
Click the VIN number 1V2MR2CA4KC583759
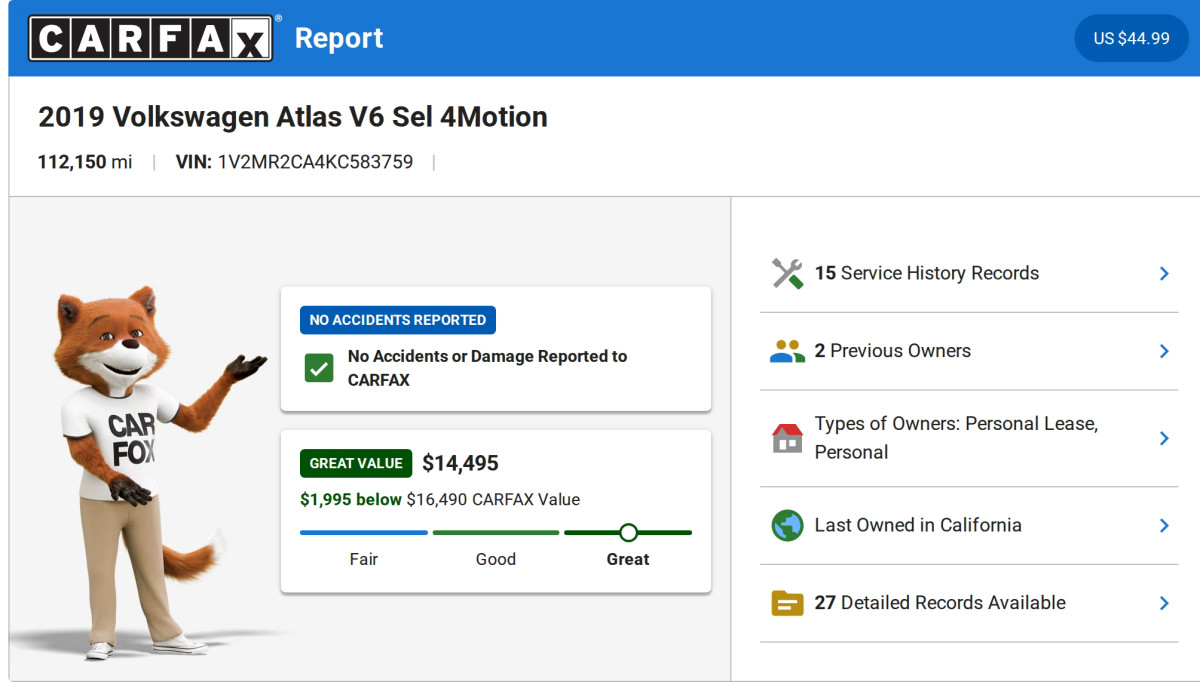tap(315, 162)
